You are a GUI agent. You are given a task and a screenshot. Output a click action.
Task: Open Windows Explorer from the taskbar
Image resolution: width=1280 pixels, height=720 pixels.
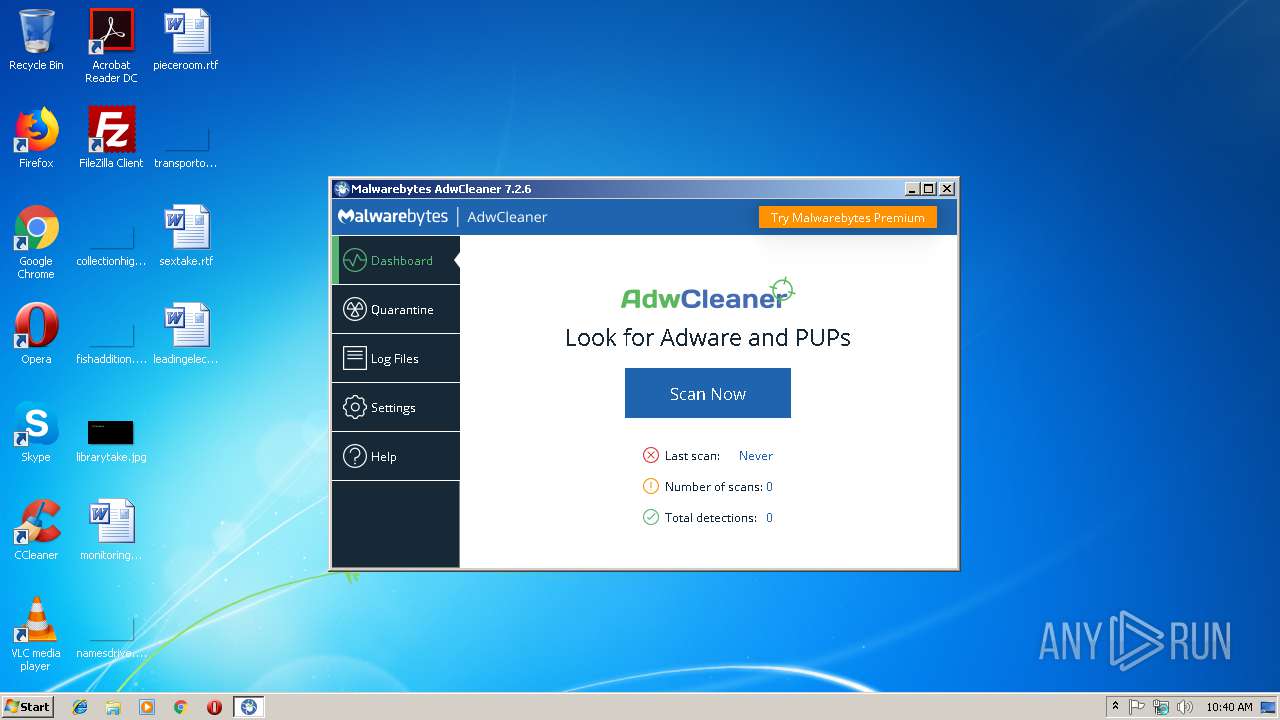113,707
